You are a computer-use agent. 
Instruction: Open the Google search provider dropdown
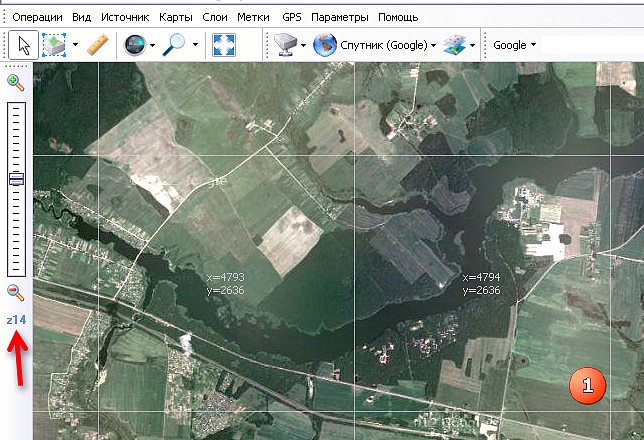(514, 45)
